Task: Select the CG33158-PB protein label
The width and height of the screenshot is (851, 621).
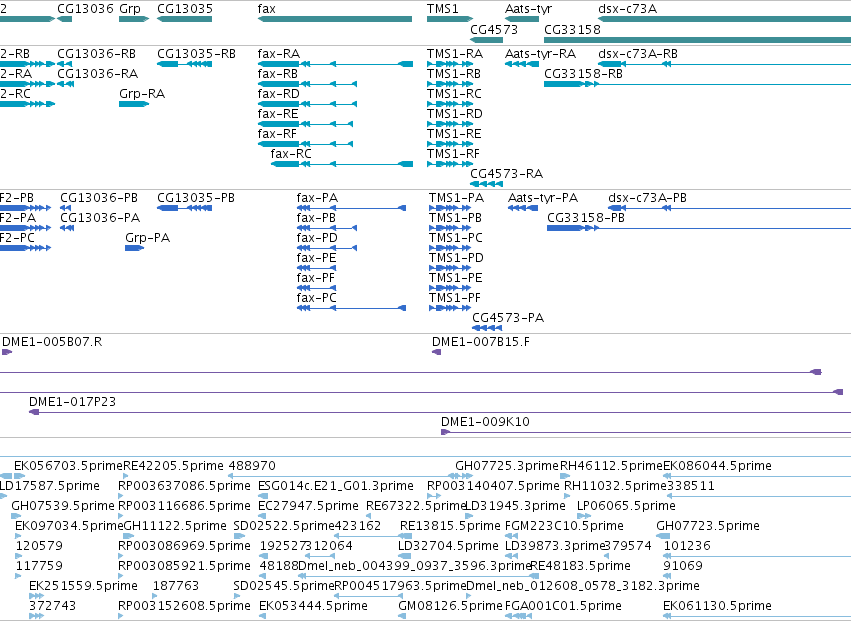Action: [x=586, y=218]
